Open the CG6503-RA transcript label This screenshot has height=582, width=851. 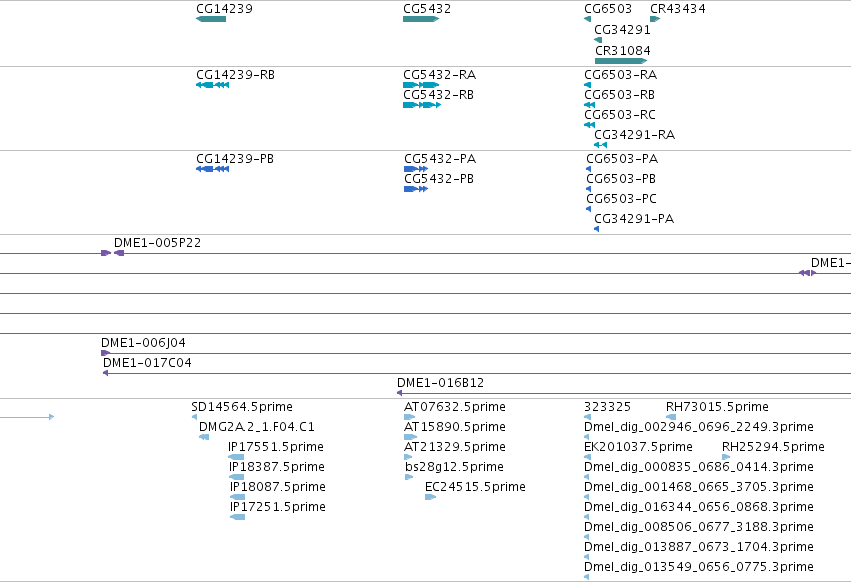pos(620,74)
